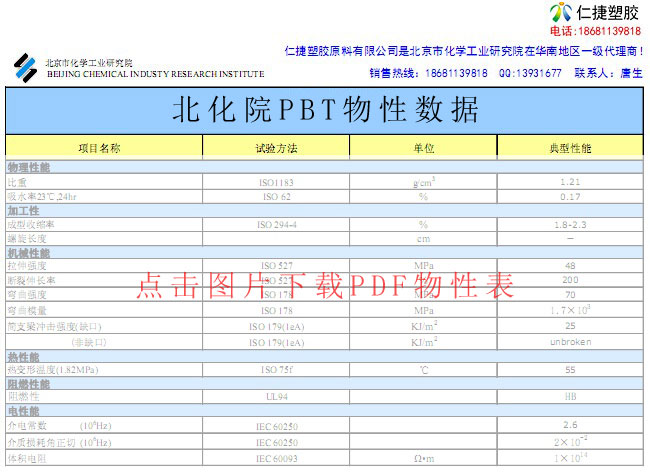Click the 1×10¹⁴ volume resistivity value
This screenshot has width=650, height=472.
[570, 458]
